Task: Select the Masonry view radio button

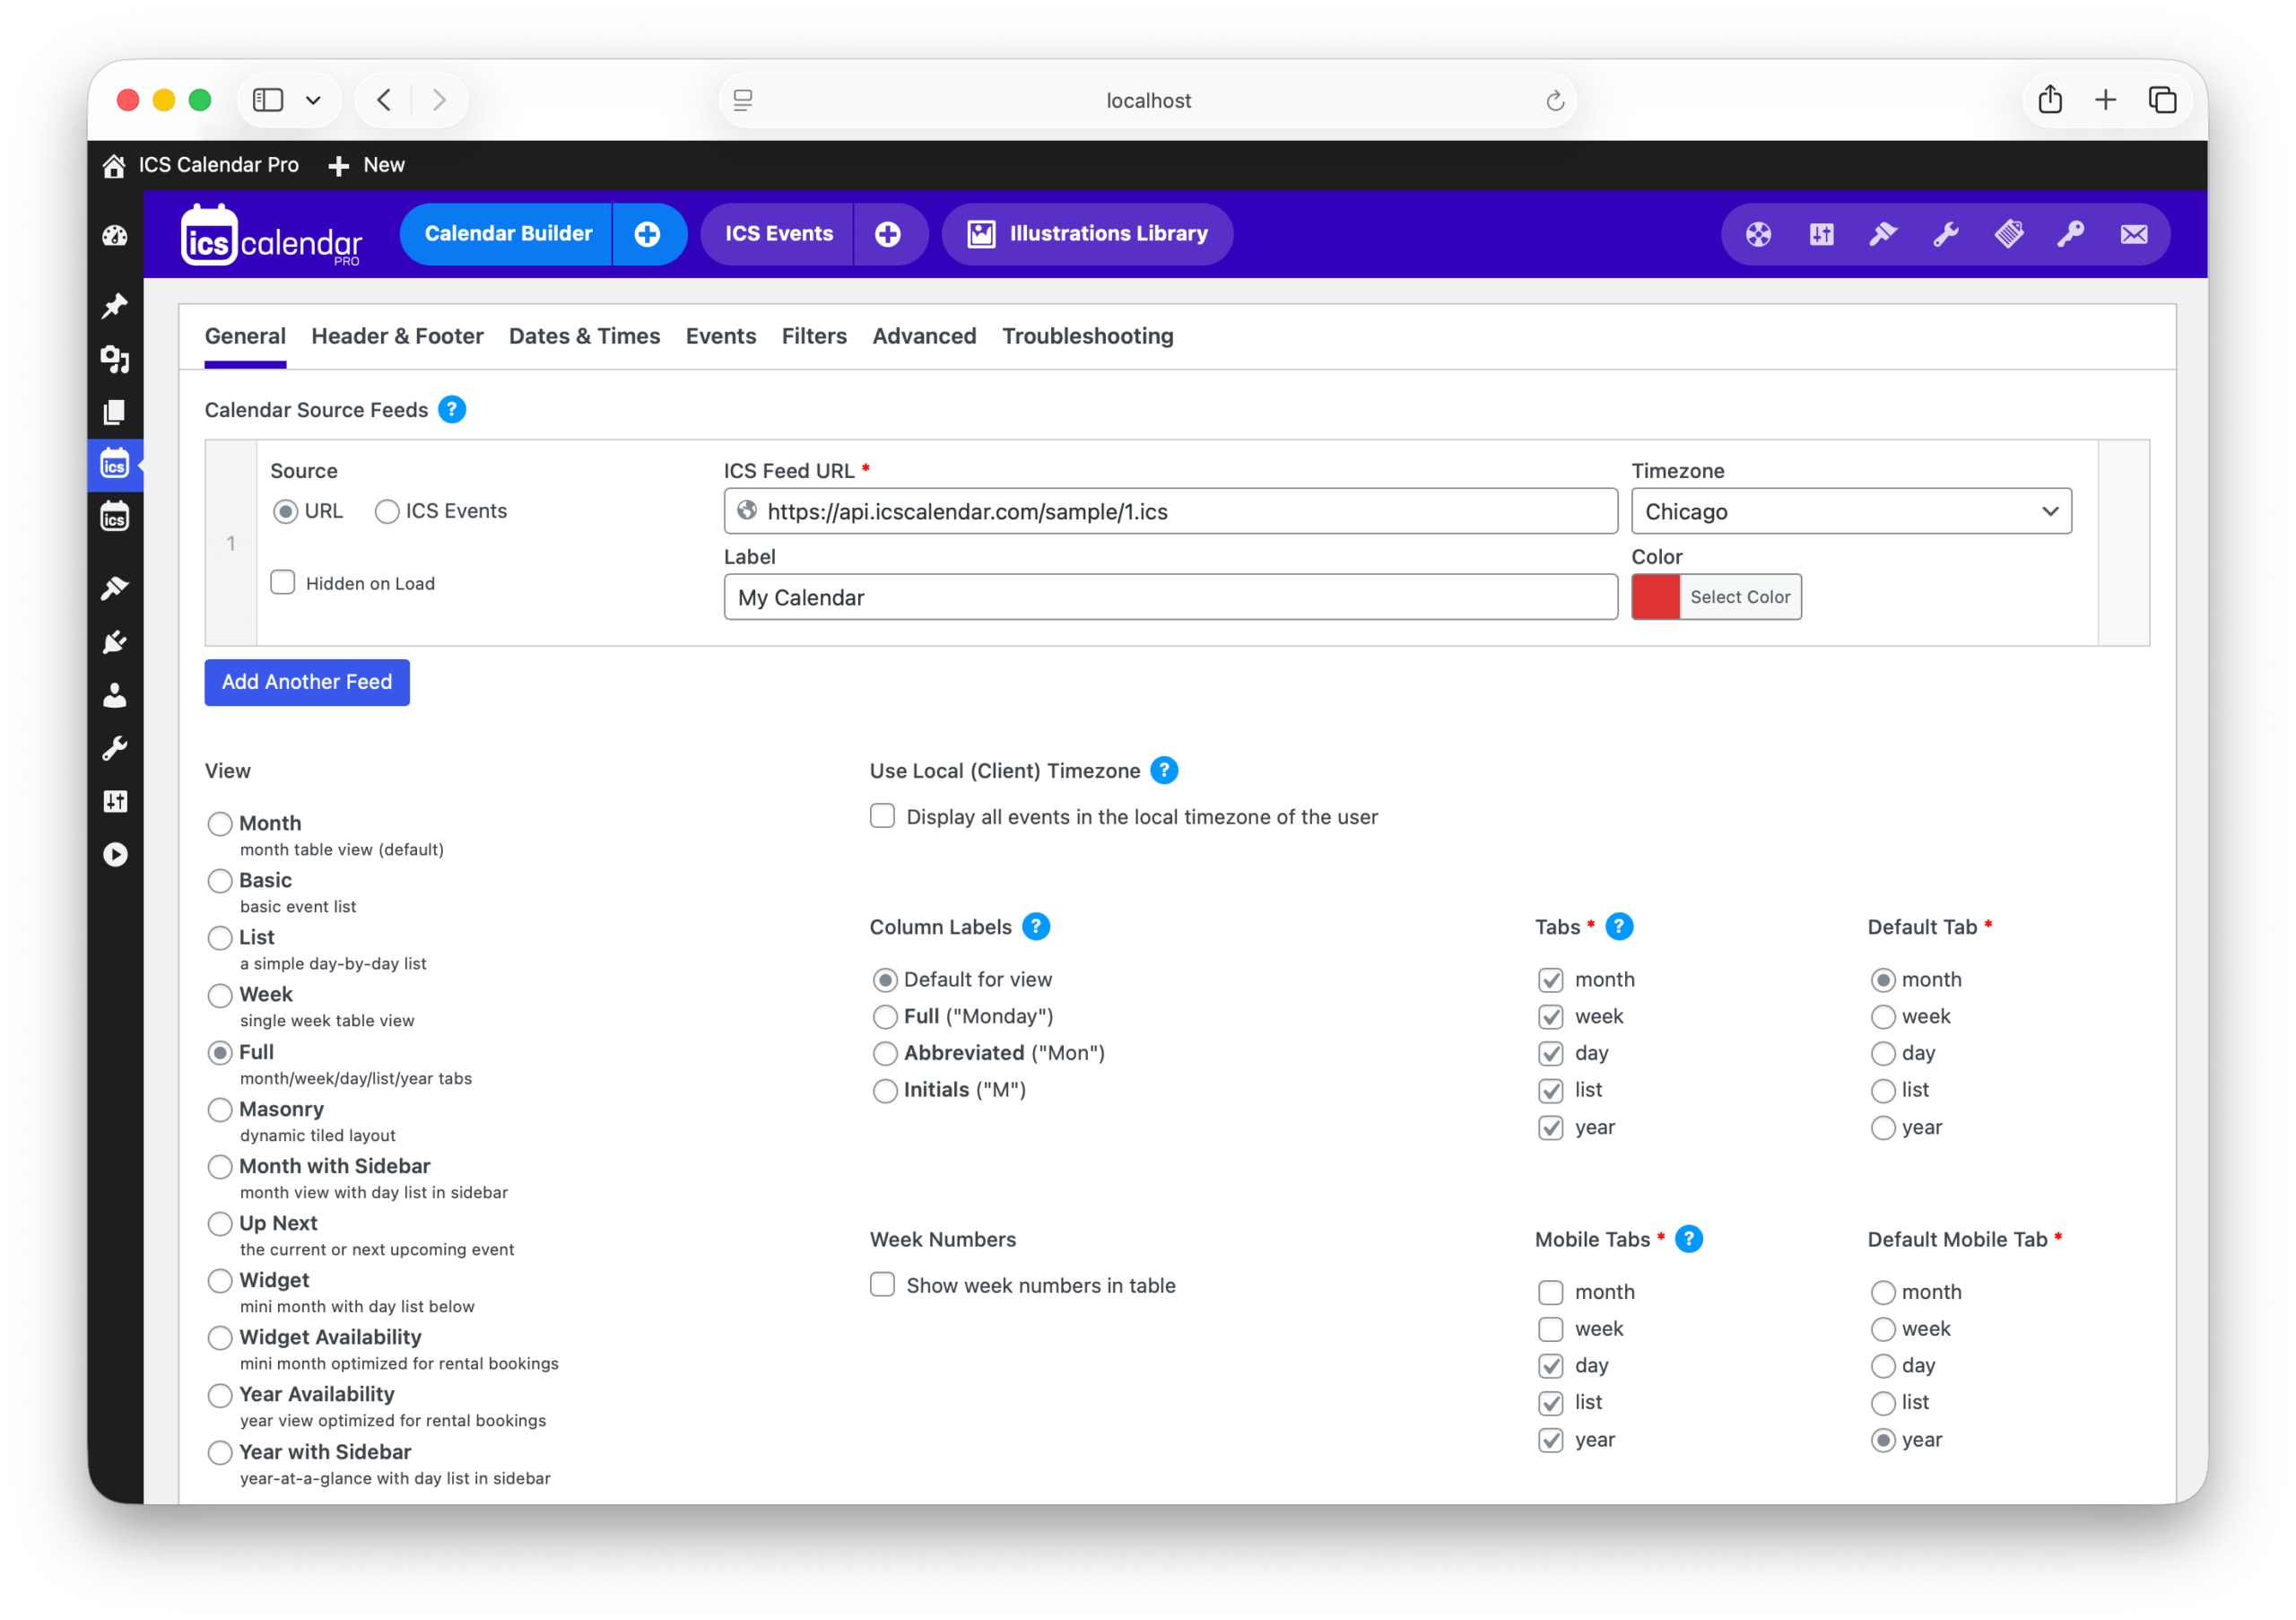Action: pyautogui.click(x=220, y=1110)
